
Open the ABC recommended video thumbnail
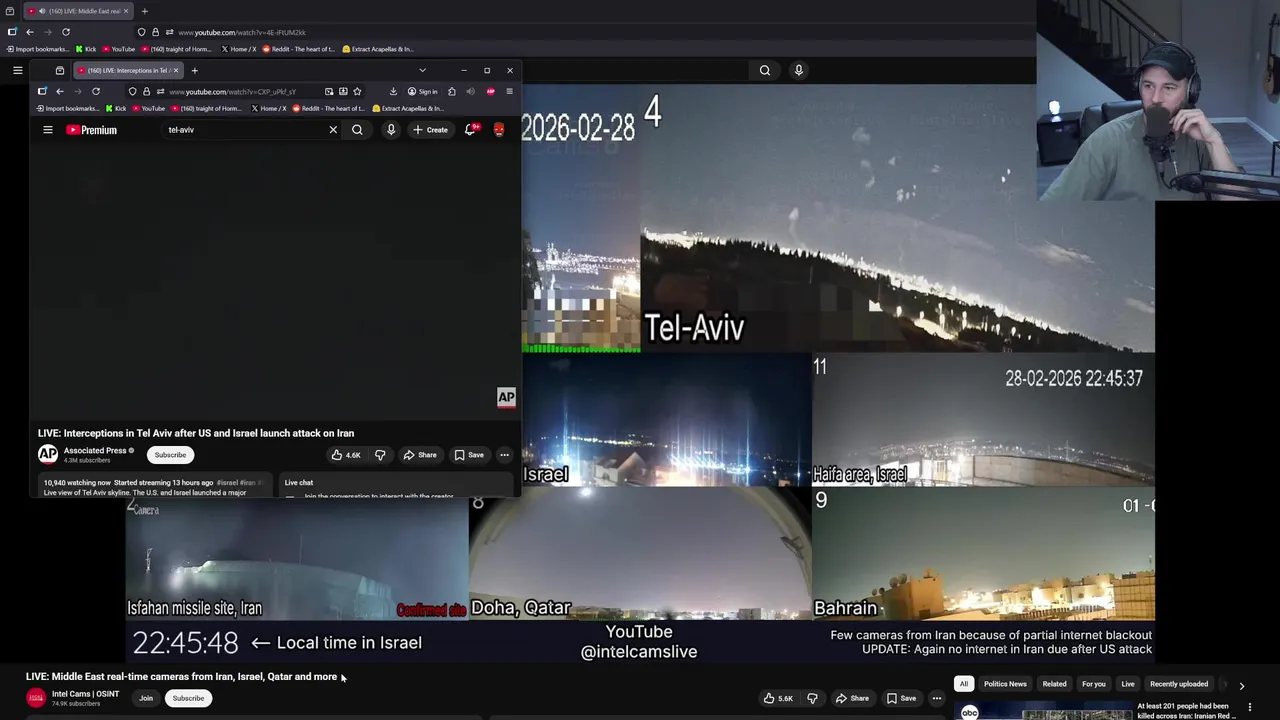coord(1045,711)
